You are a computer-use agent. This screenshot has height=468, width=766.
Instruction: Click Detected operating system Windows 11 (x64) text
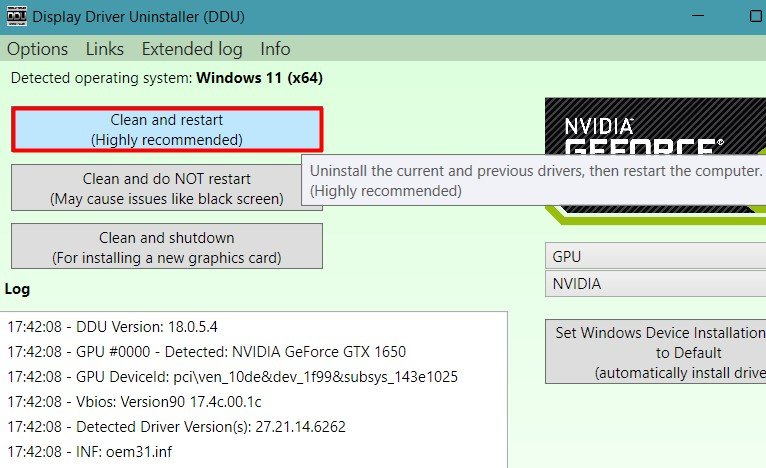coord(167,78)
